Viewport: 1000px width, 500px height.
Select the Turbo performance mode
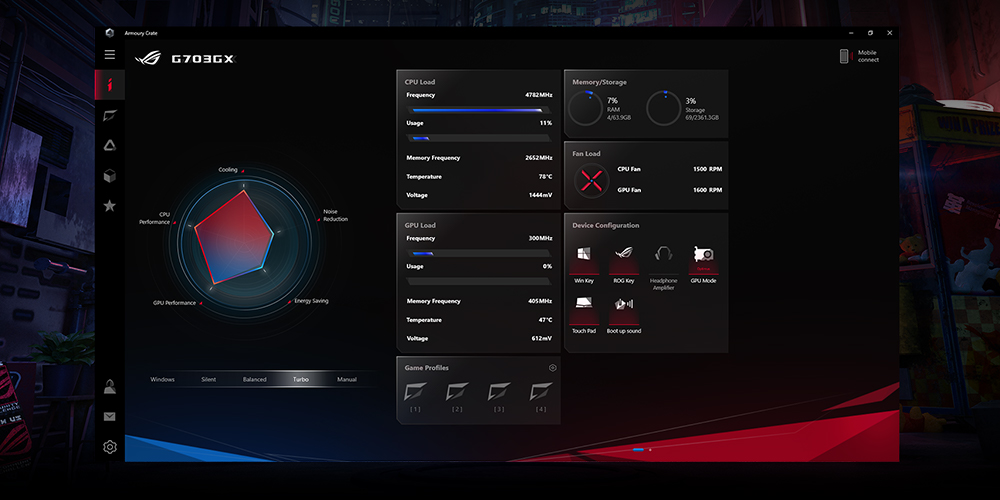tap(300, 379)
